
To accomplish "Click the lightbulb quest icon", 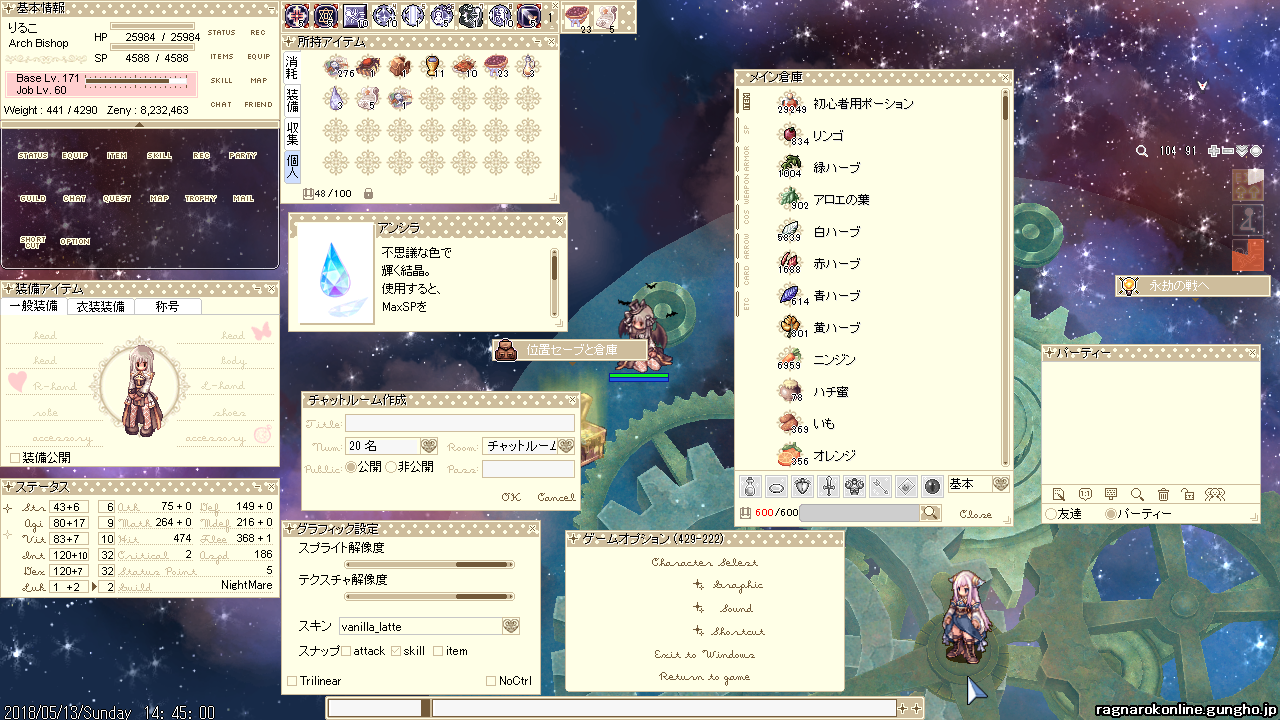I will tap(1129, 286).
